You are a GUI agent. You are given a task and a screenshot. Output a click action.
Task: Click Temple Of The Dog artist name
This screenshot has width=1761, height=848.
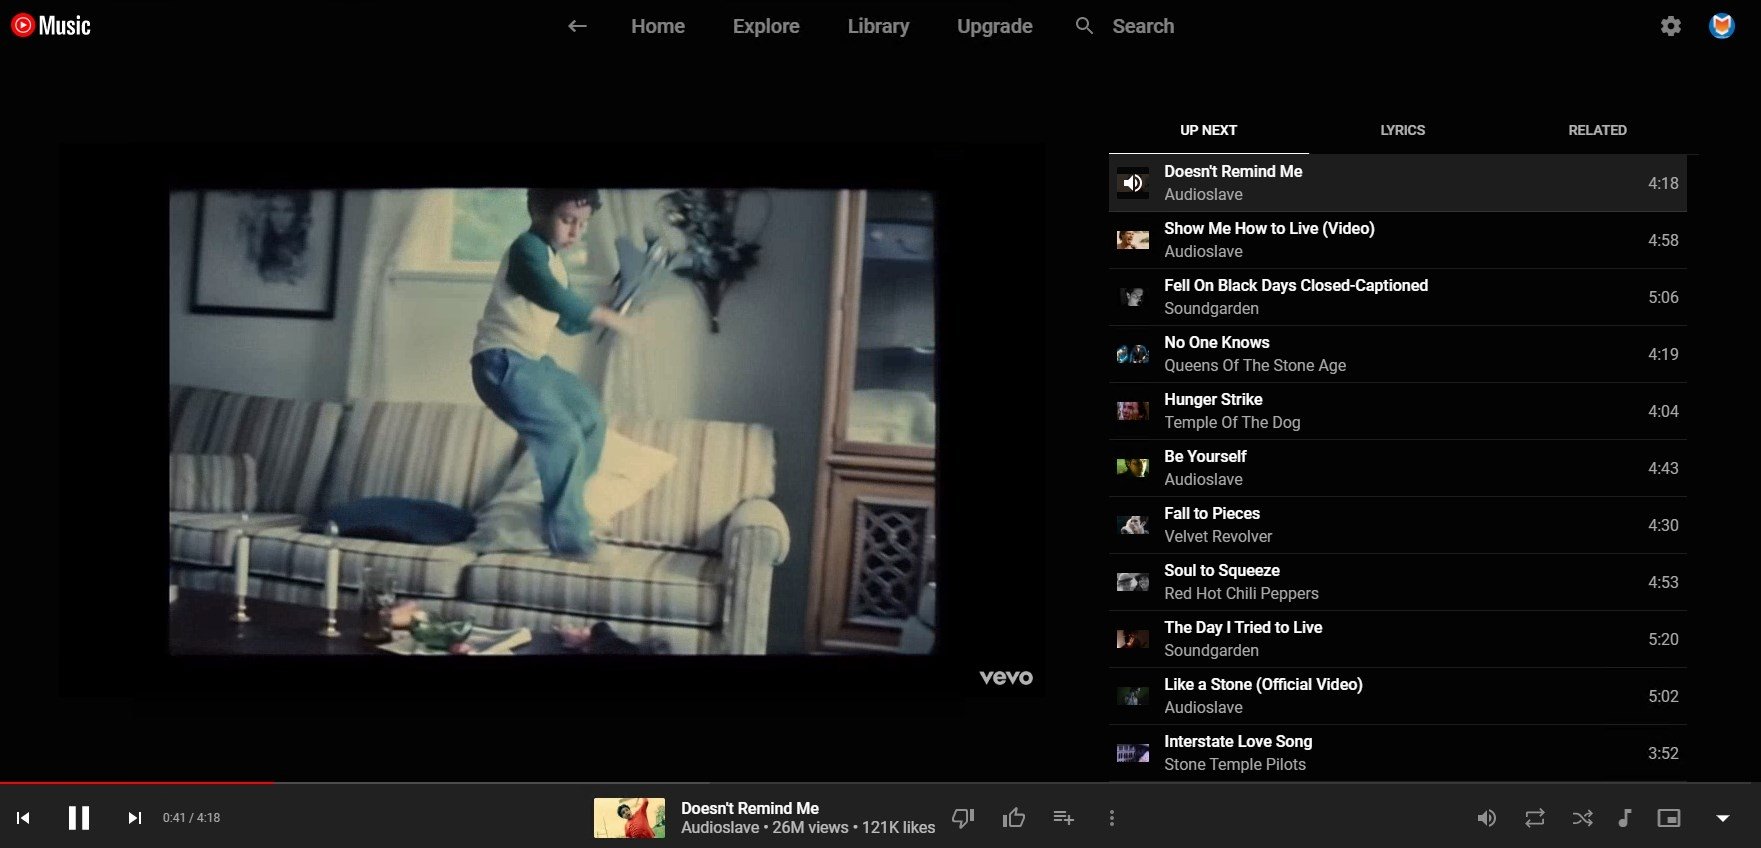pyautogui.click(x=1232, y=423)
